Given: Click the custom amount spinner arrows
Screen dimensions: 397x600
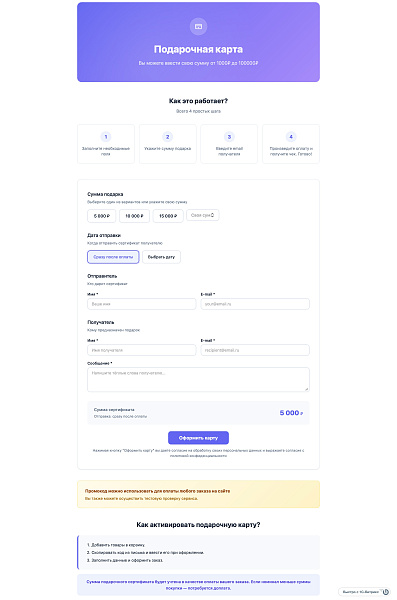Looking at the screenshot, I should pyautogui.click(x=212, y=215).
